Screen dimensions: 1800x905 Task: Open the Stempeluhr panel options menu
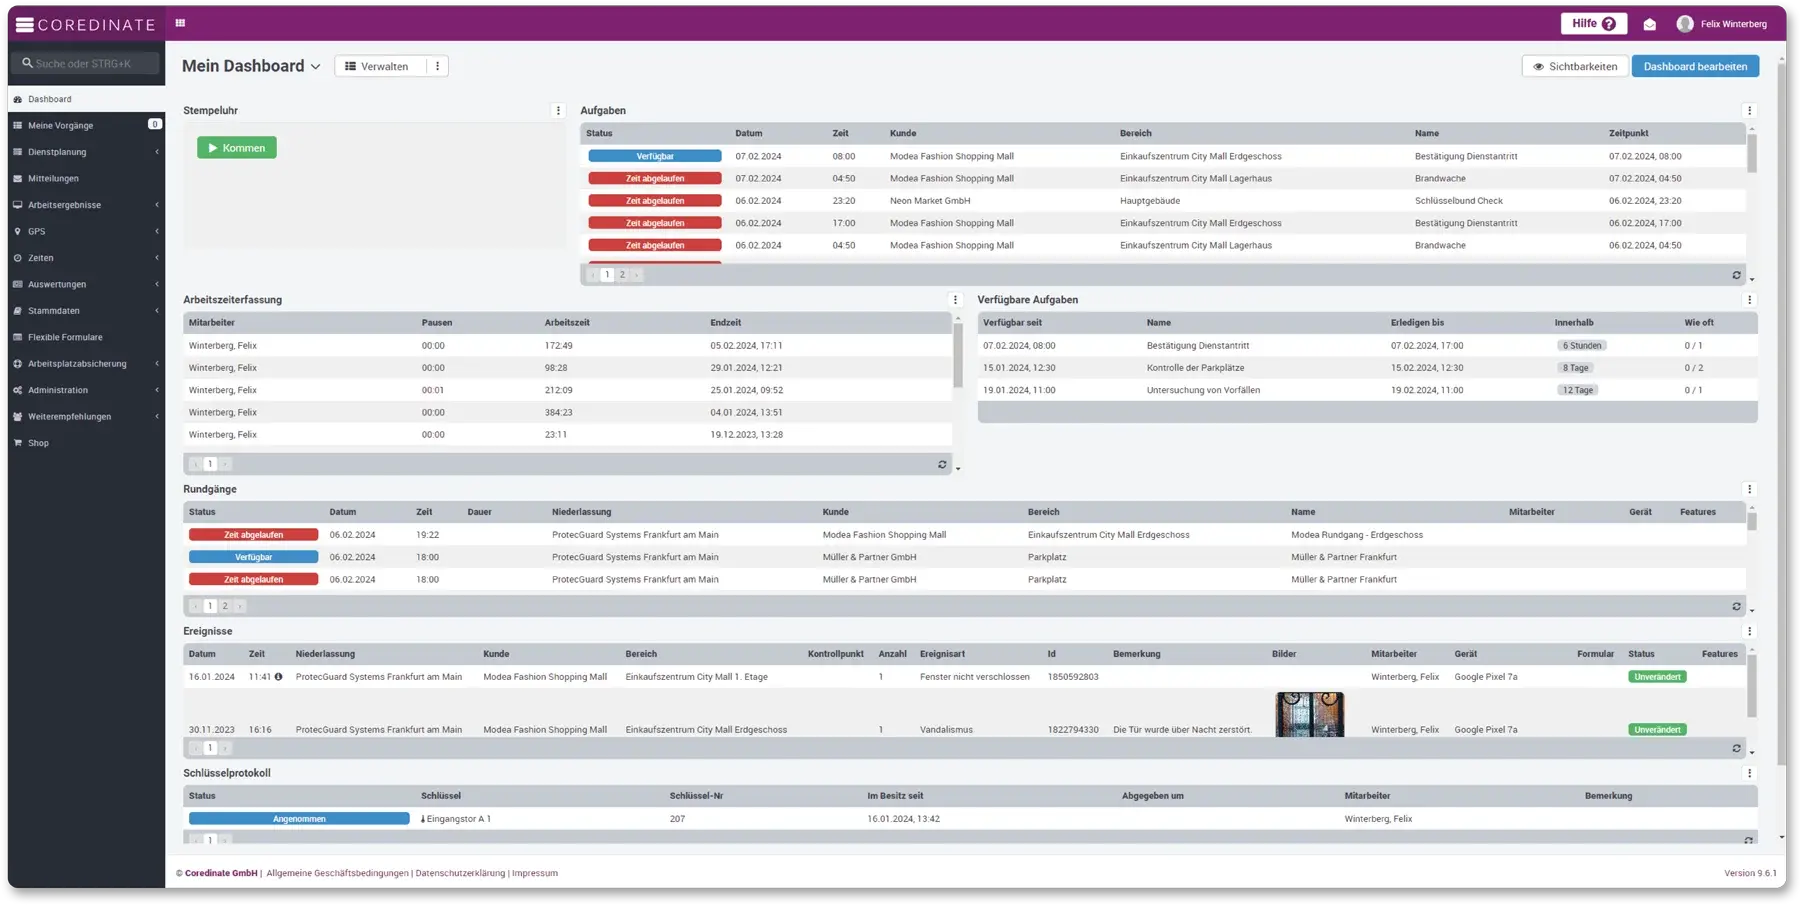[558, 111]
